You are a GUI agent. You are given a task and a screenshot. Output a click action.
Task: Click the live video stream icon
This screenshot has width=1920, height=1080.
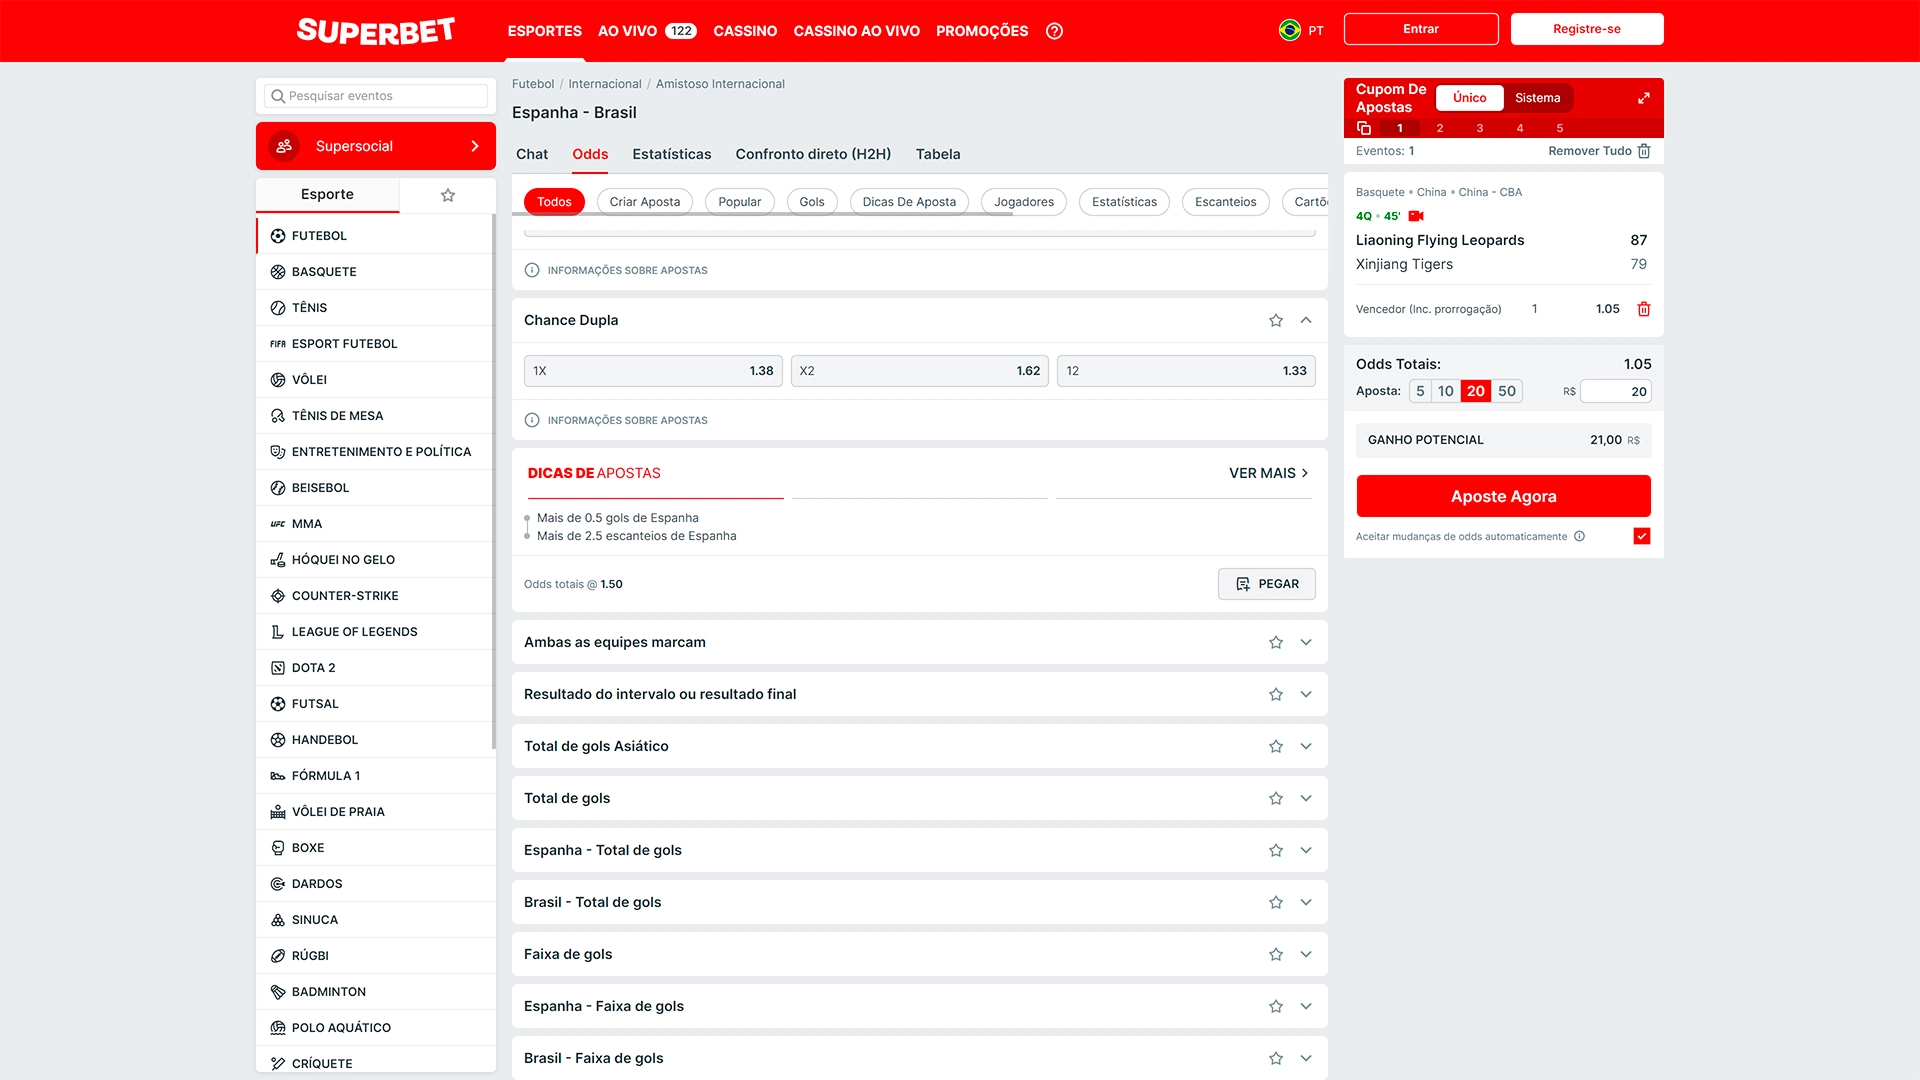(x=1416, y=216)
